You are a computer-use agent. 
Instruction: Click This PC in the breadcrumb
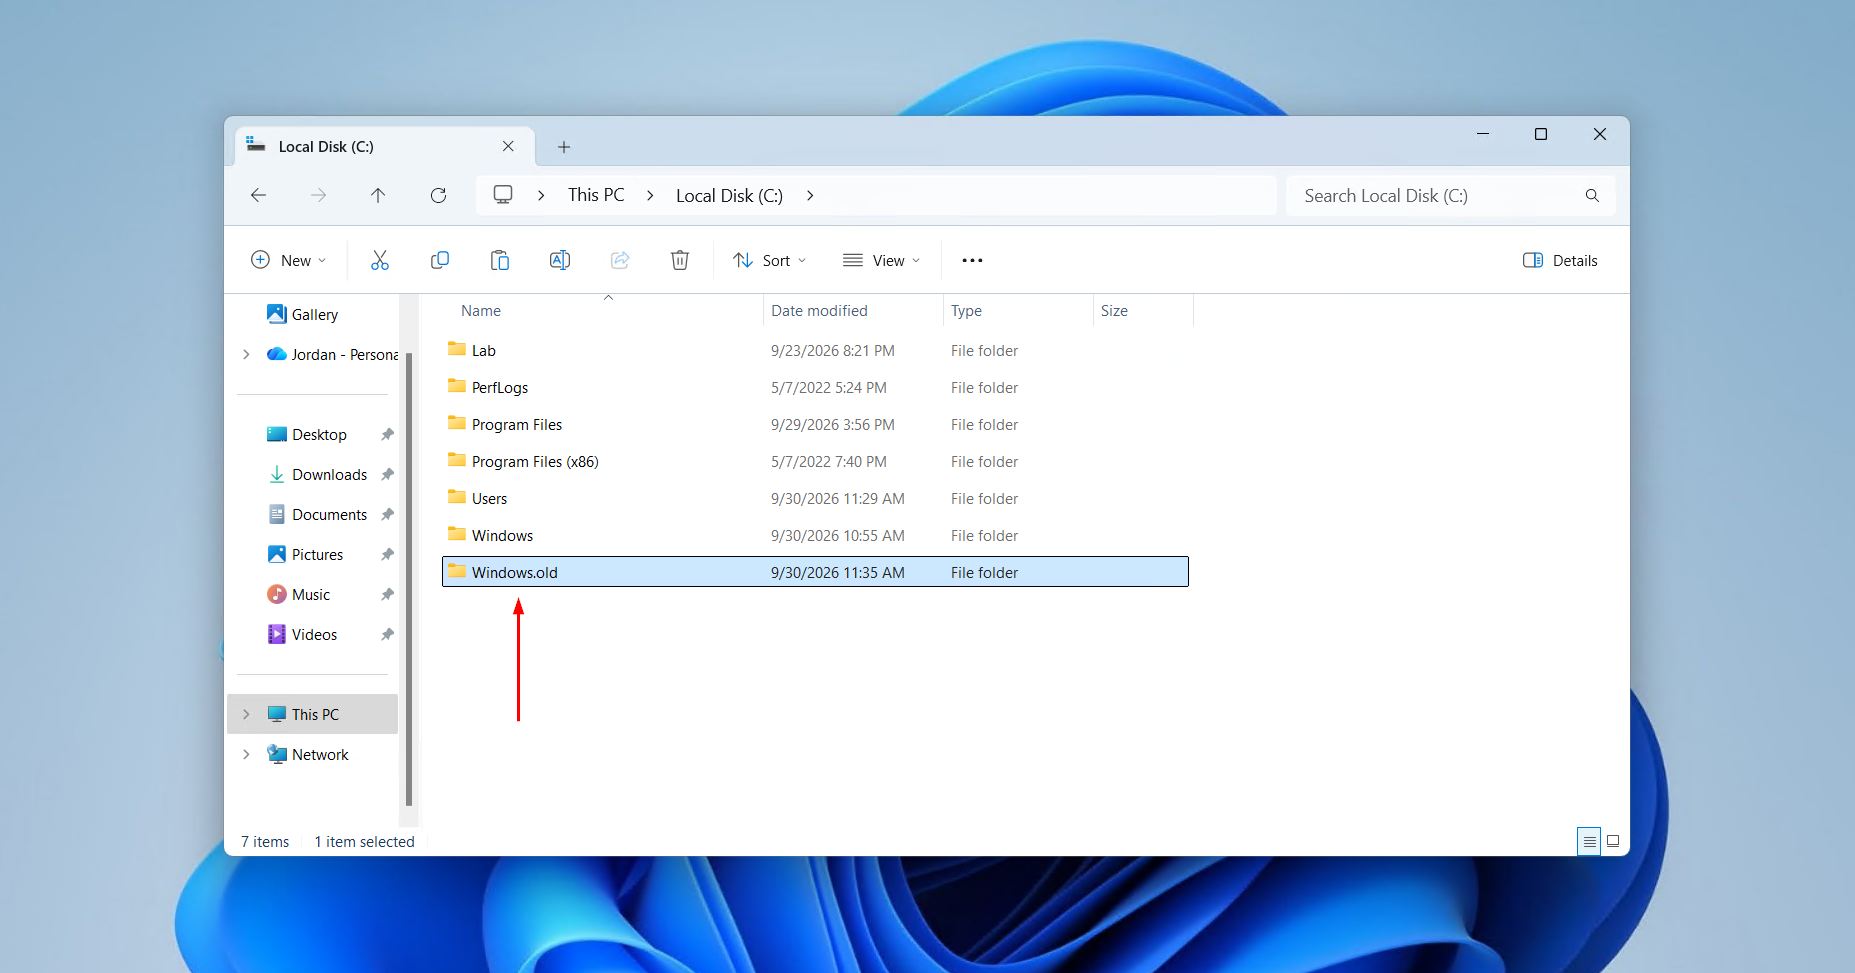click(x=596, y=195)
